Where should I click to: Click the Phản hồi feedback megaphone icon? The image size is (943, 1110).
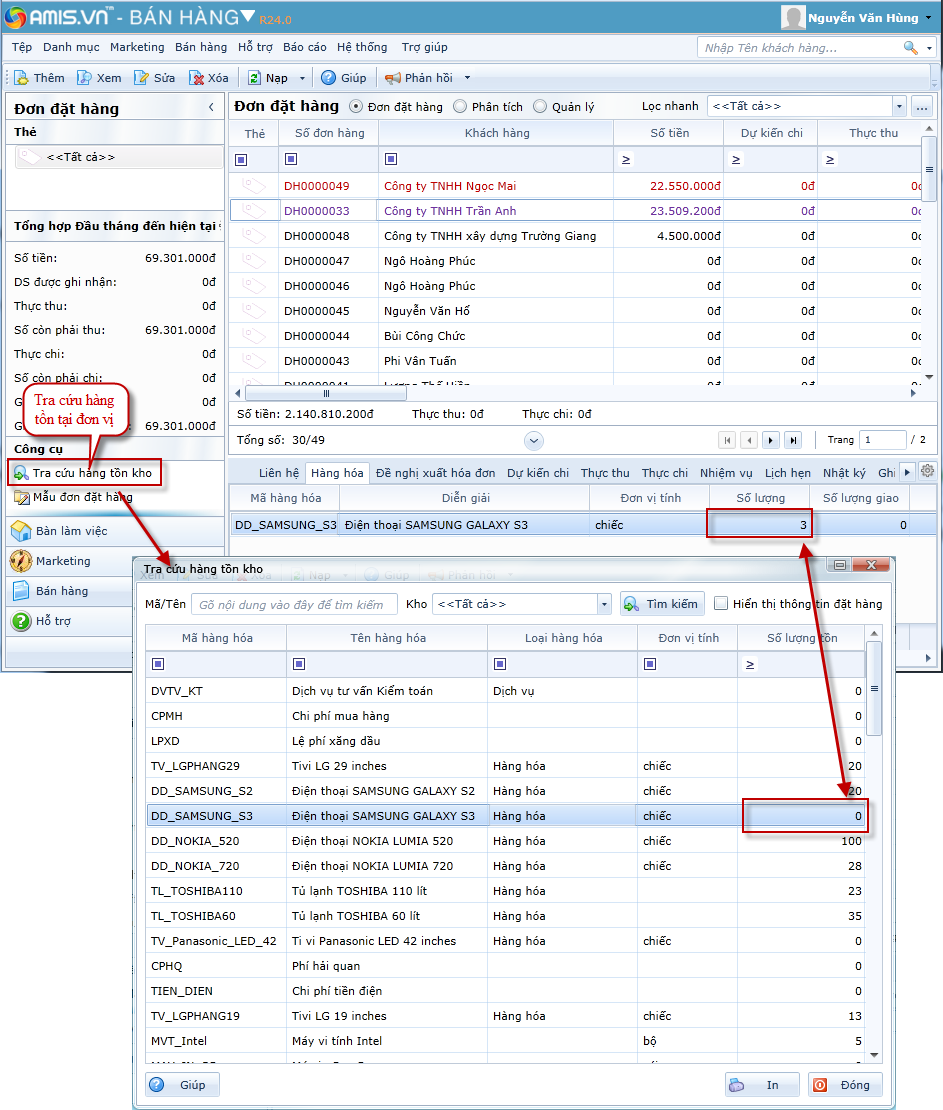[x=393, y=78]
